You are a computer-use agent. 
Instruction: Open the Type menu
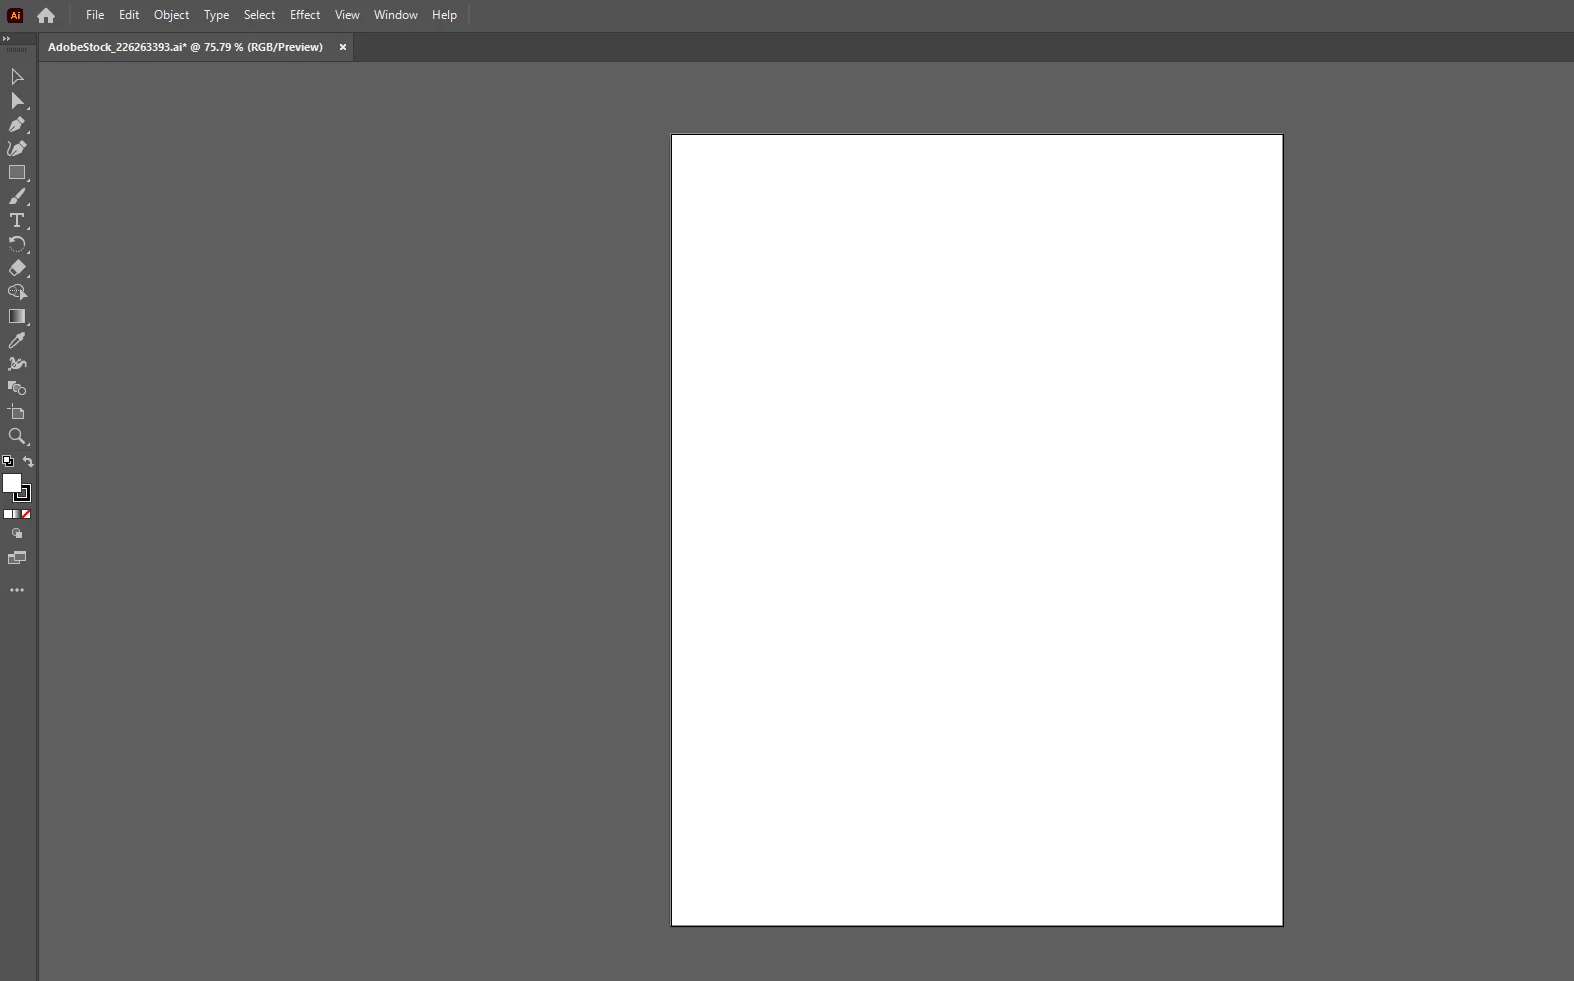tap(216, 15)
